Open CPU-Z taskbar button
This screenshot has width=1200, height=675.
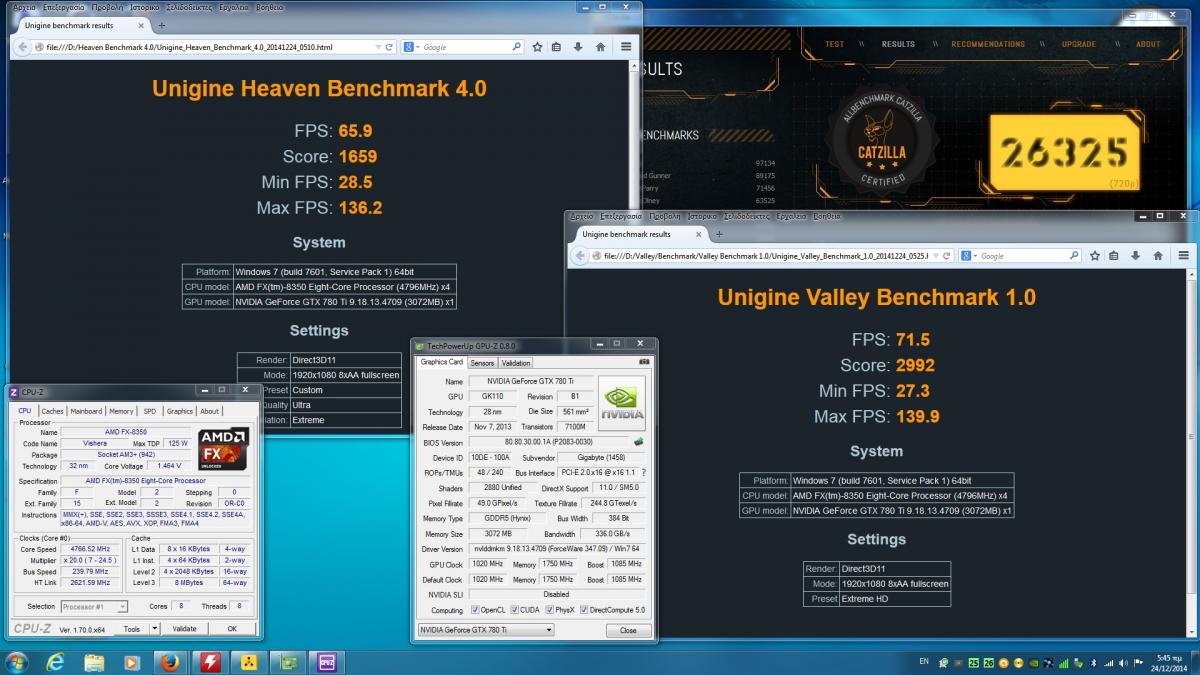tap(326, 662)
